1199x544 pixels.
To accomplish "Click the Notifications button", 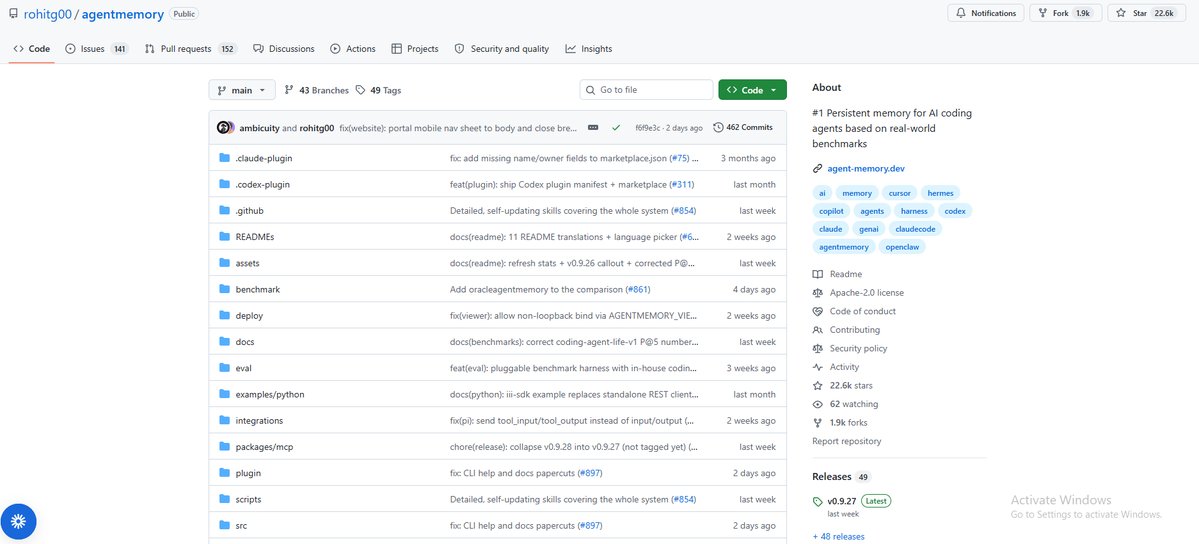I will click(986, 13).
